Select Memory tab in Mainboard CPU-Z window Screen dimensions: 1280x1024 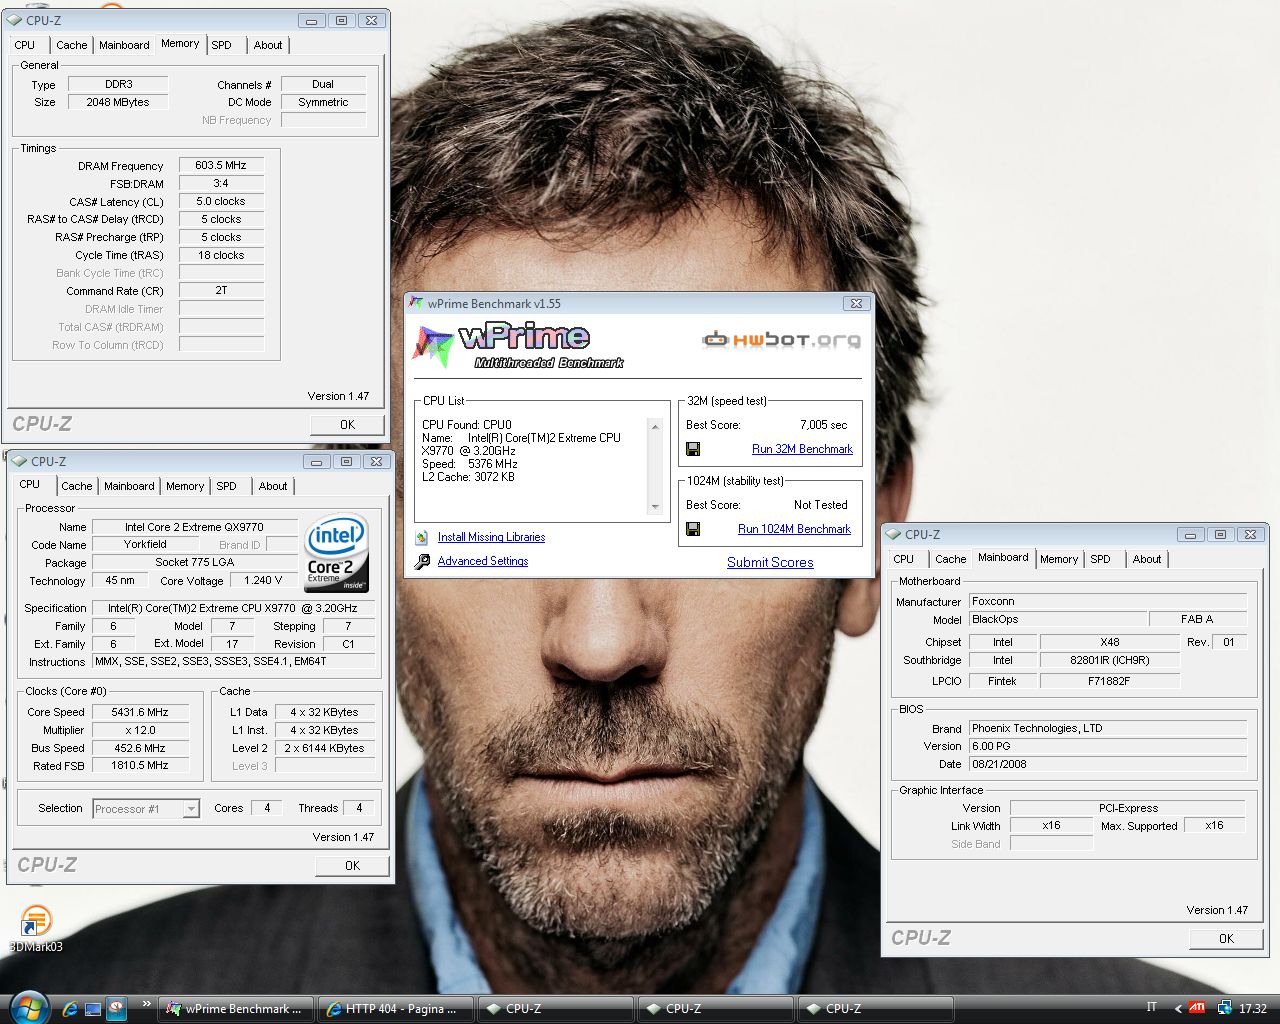point(1059,559)
